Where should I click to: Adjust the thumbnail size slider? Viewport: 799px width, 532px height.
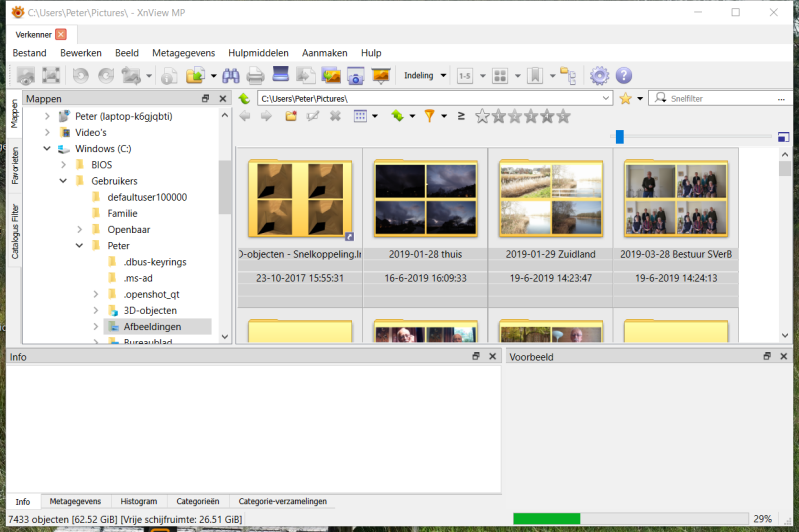(x=619, y=137)
